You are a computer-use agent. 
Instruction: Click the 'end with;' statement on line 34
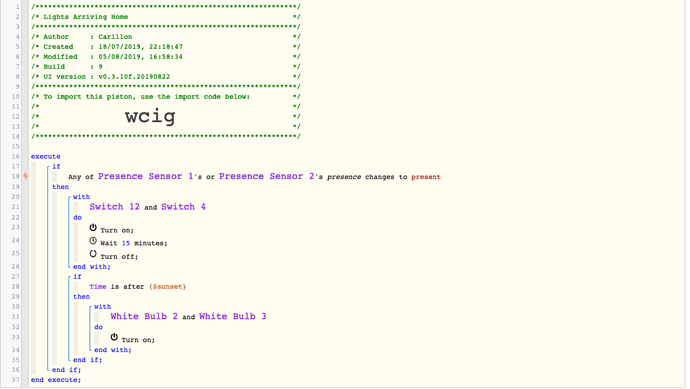coord(113,350)
